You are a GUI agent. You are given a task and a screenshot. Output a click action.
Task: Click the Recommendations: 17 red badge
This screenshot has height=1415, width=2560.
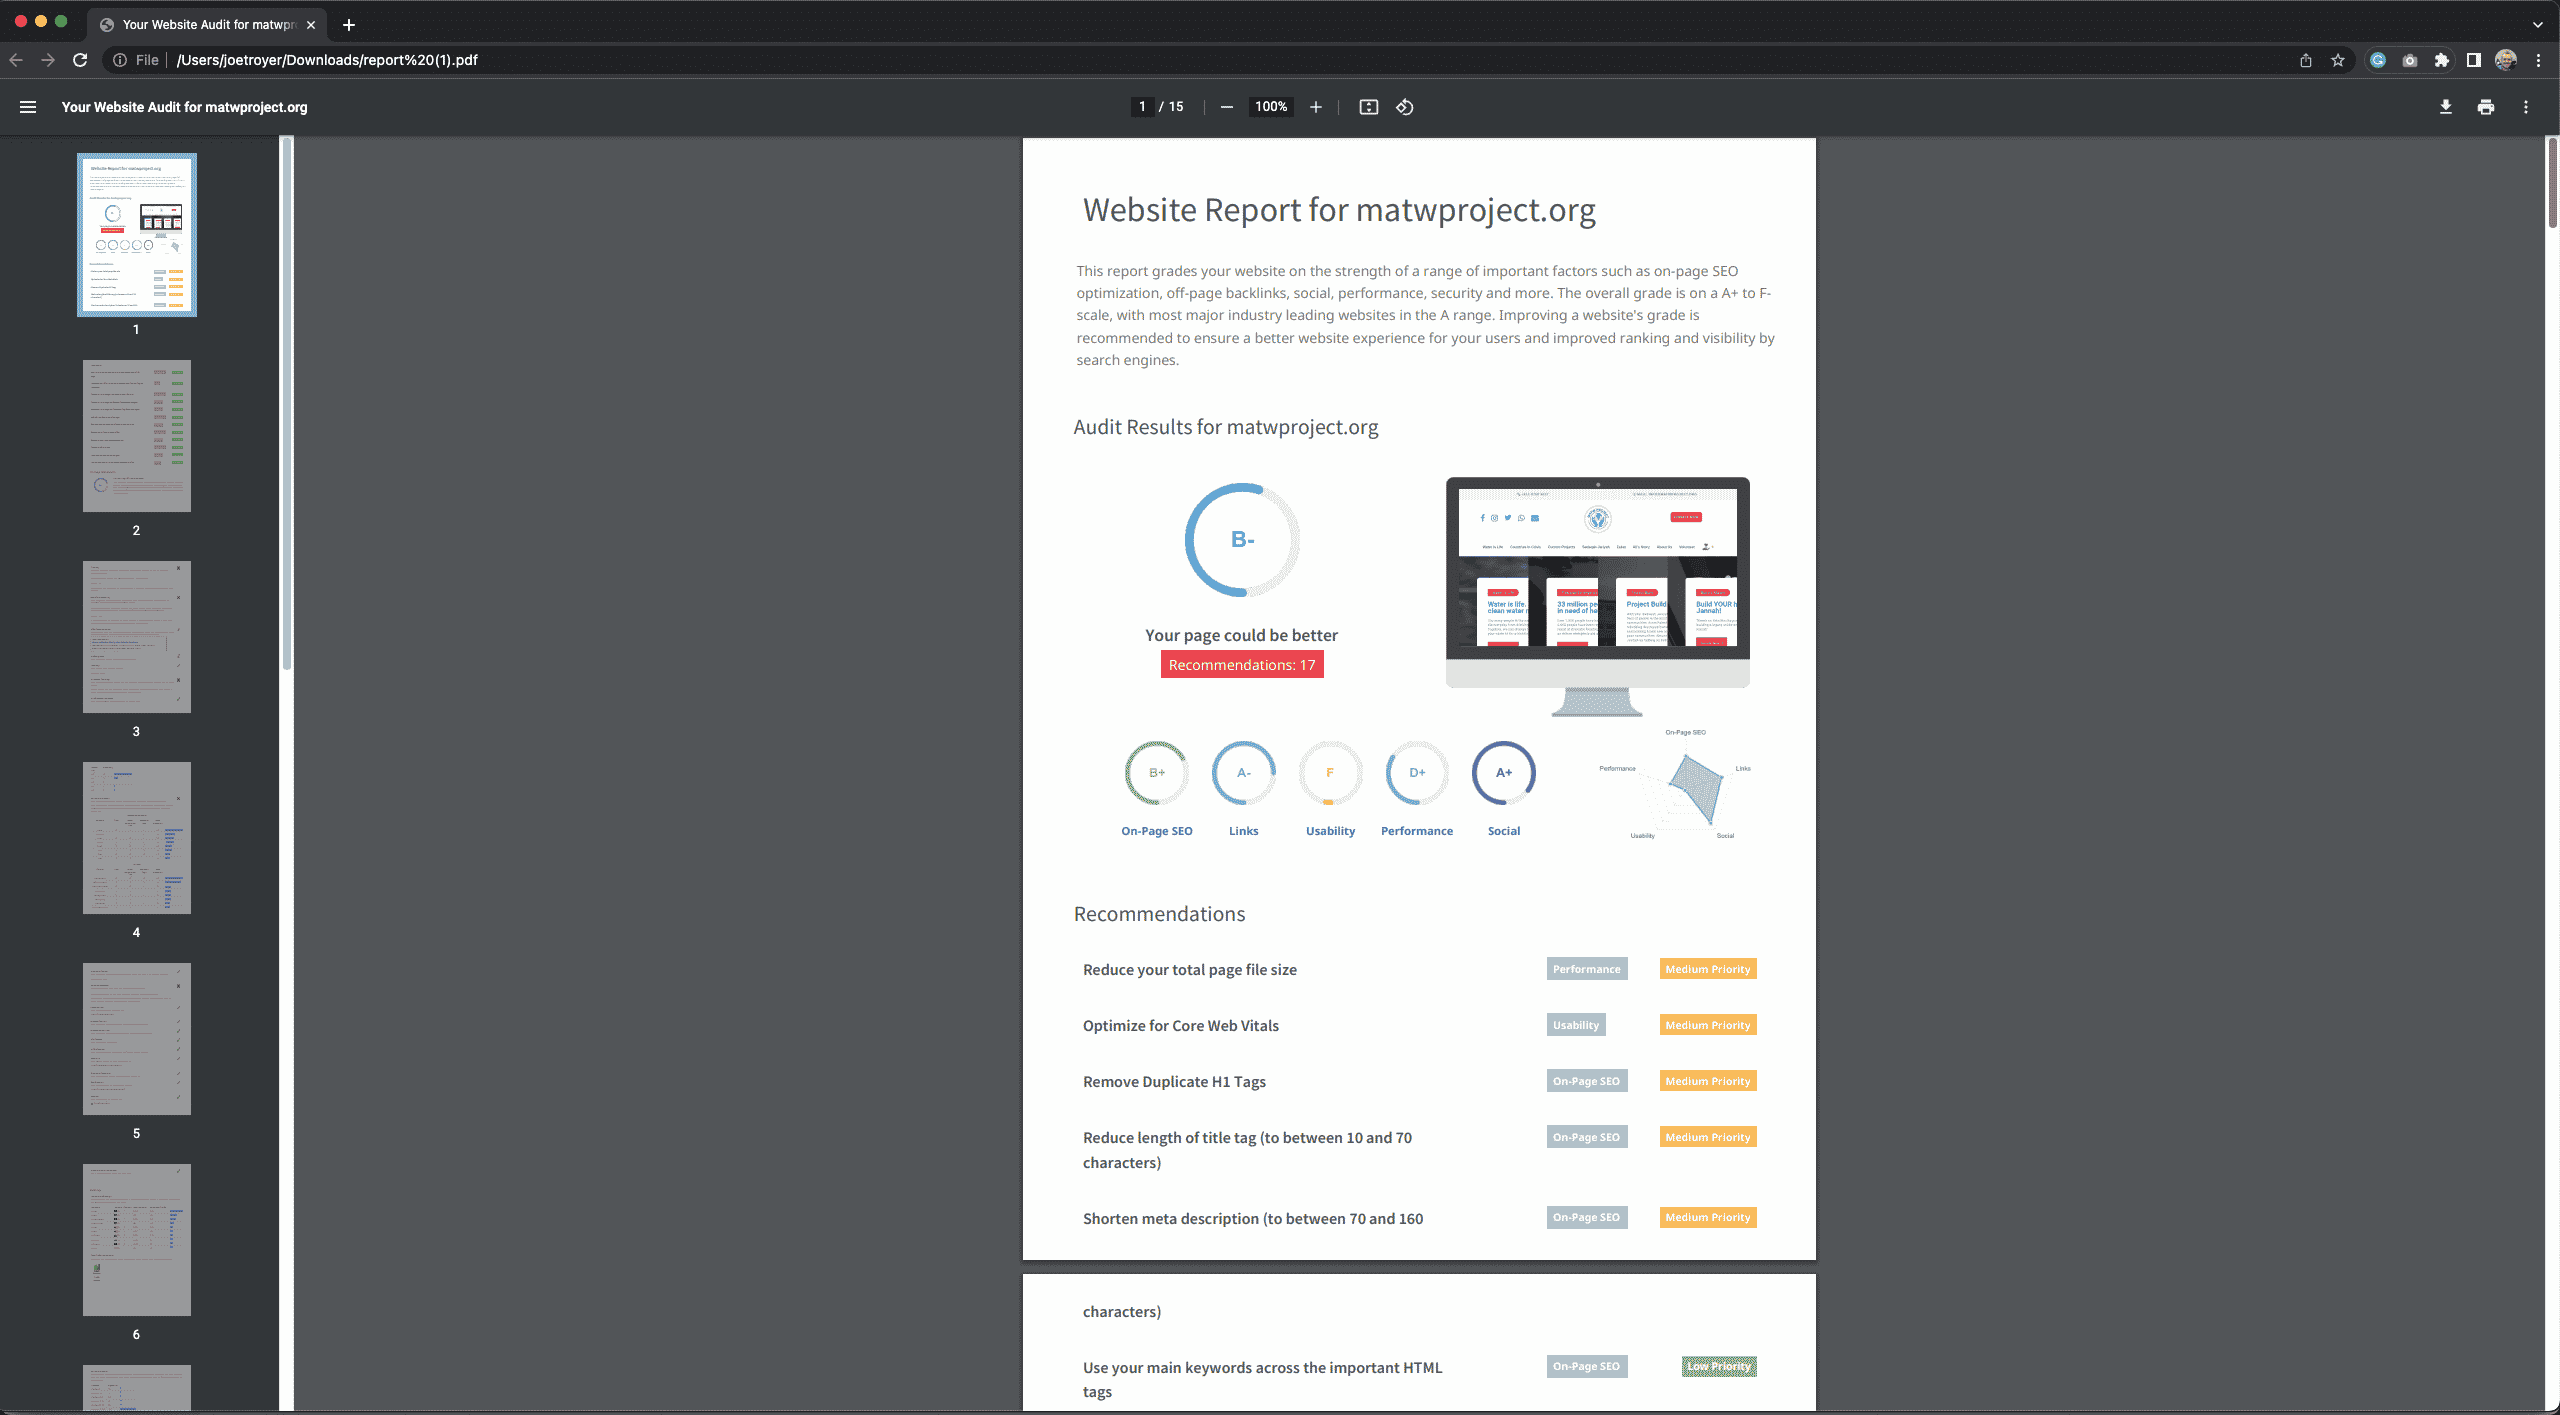point(1242,665)
